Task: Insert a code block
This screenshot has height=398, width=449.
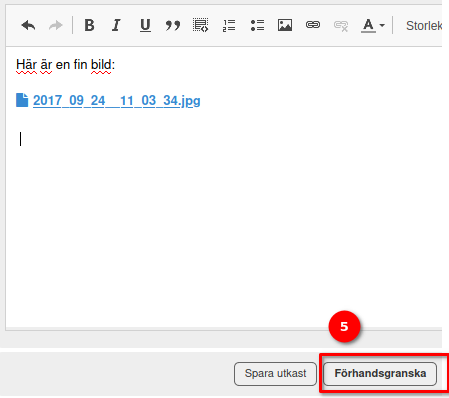Action: pyautogui.click(x=200, y=25)
